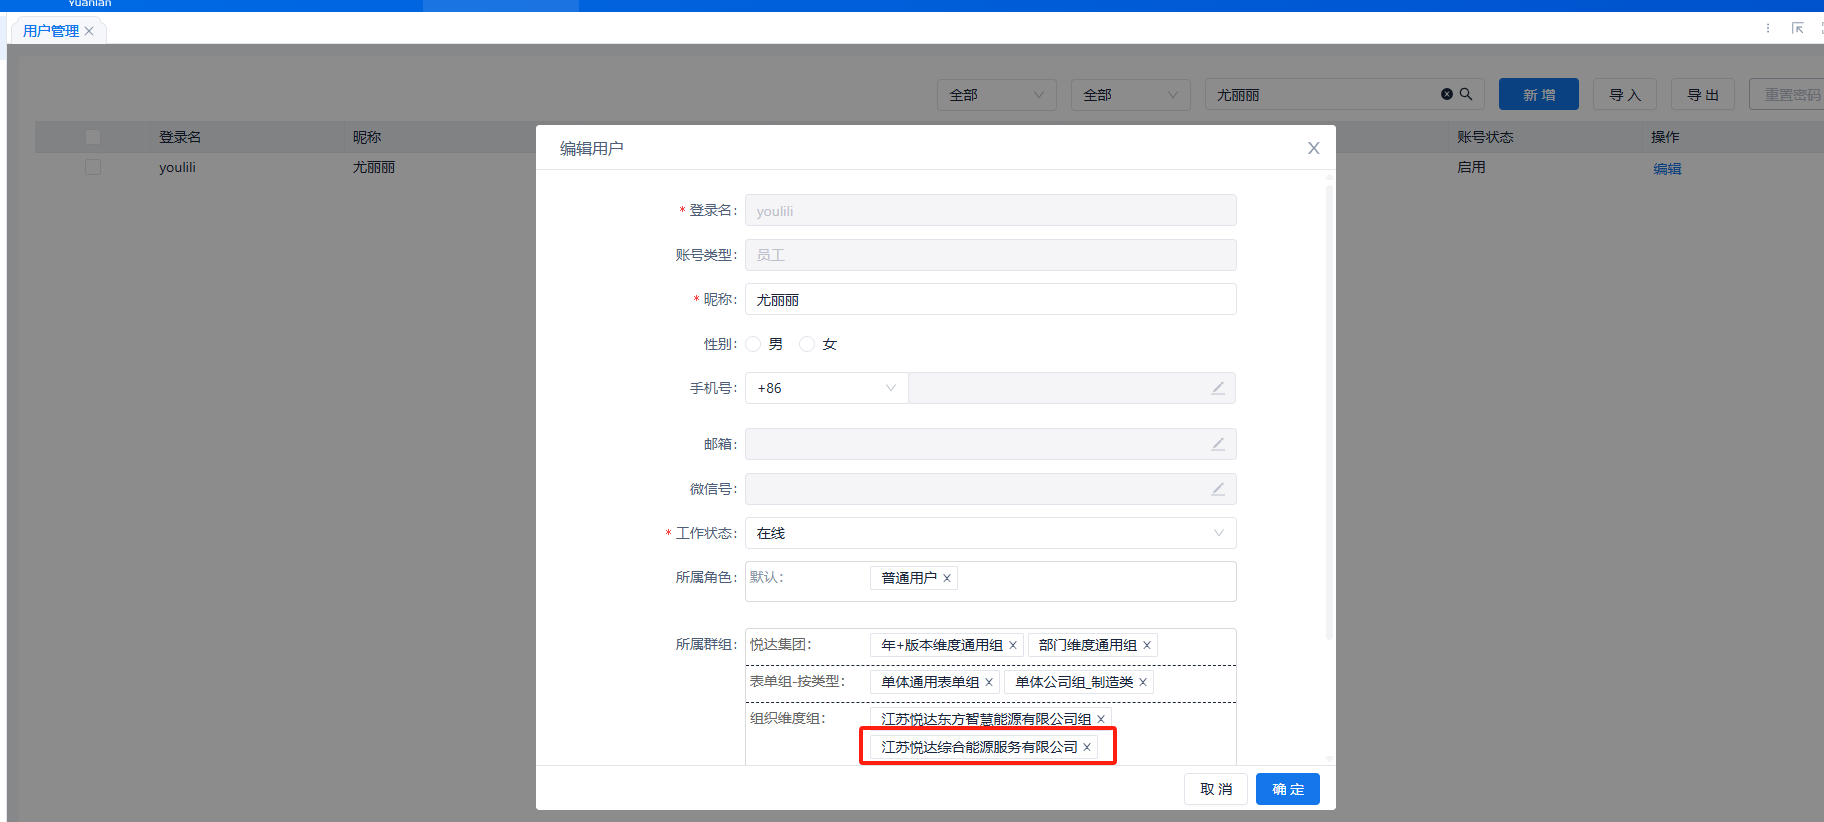Viewport: 1824px width, 822px height.
Task: Click edit pencil icon in 微信号 field
Action: click(x=1218, y=489)
